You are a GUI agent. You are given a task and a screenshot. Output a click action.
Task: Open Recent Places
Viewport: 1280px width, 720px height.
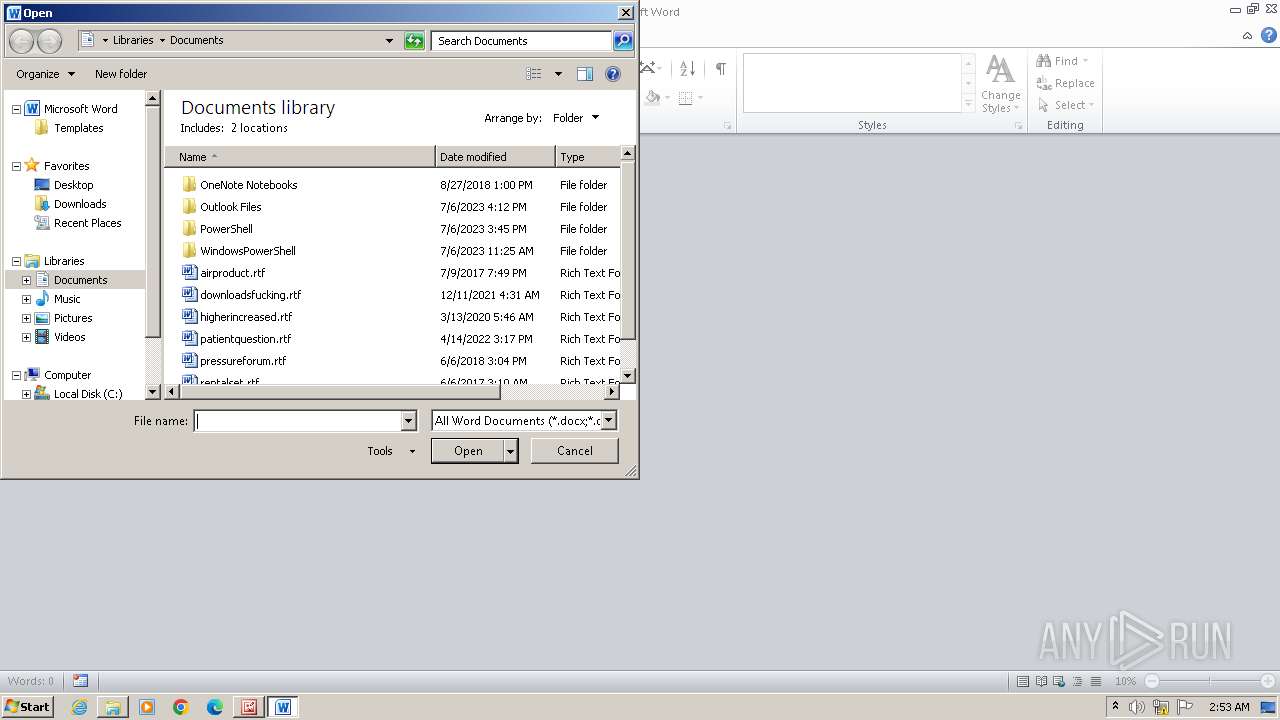coord(87,223)
